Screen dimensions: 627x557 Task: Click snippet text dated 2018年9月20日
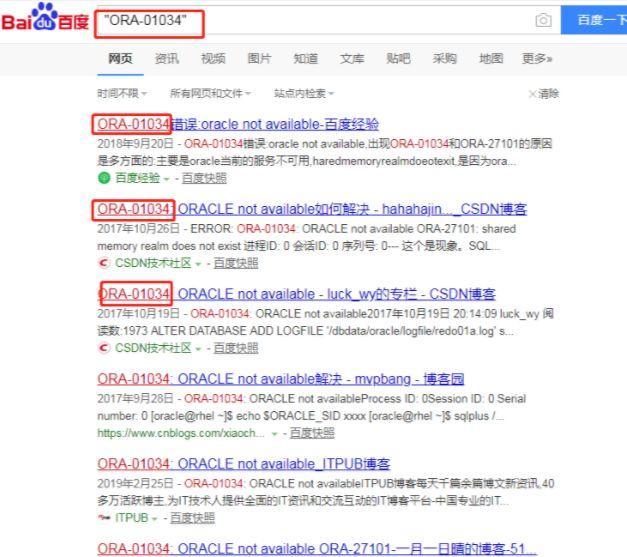click(x=325, y=152)
